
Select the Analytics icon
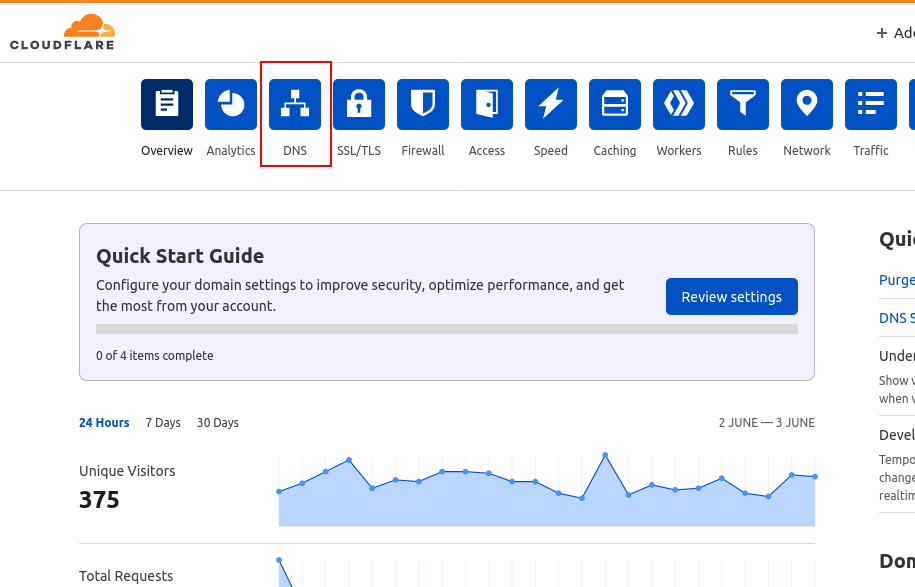231,104
